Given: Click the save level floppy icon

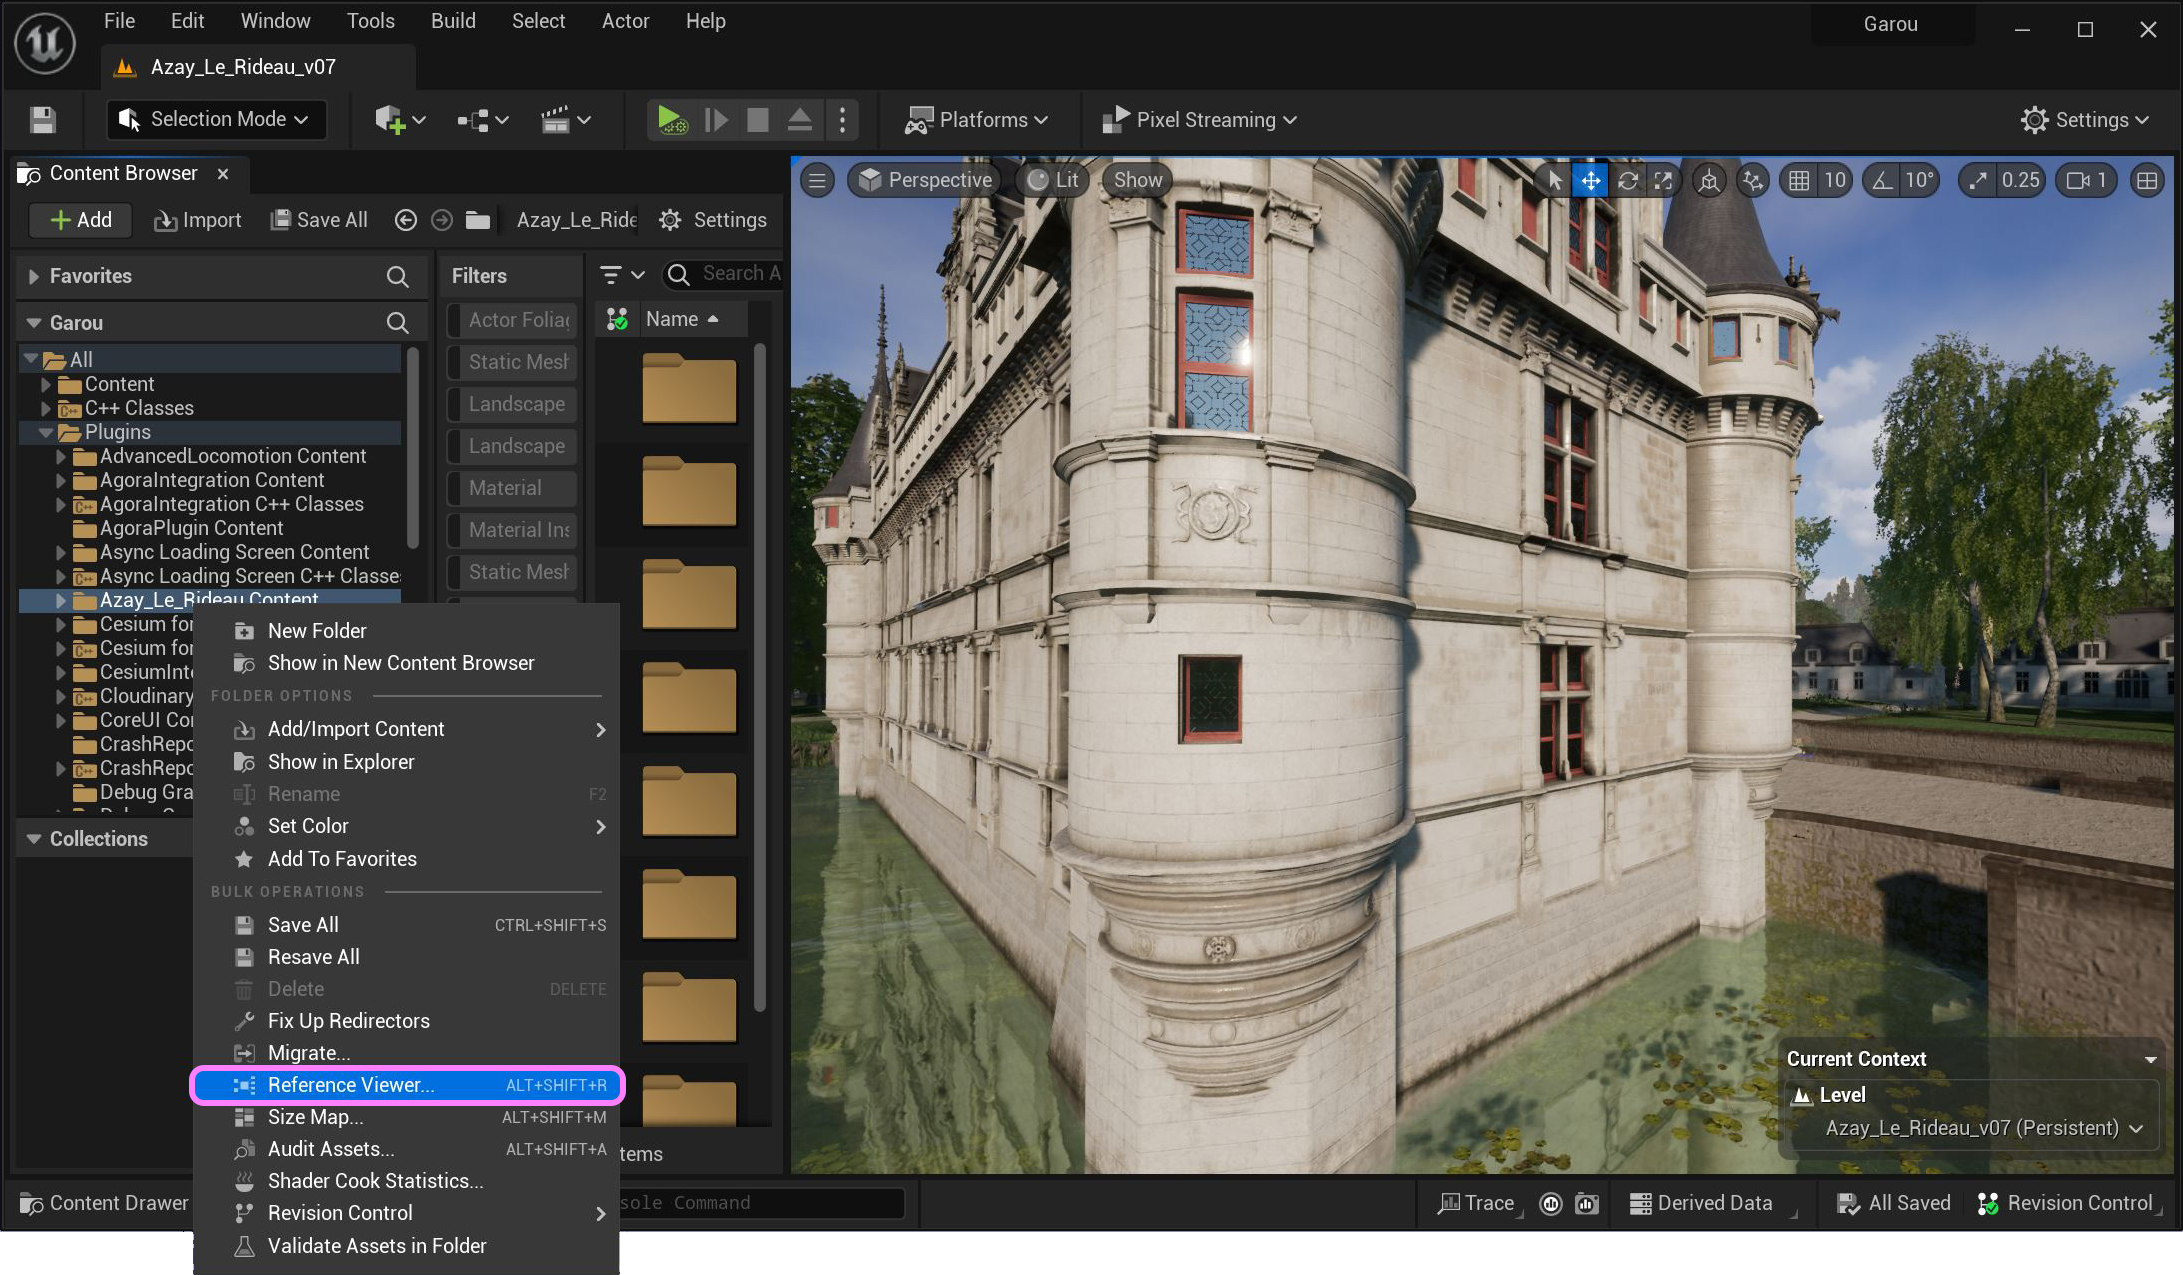Looking at the screenshot, I should pyautogui.click(x=42, y=120).
